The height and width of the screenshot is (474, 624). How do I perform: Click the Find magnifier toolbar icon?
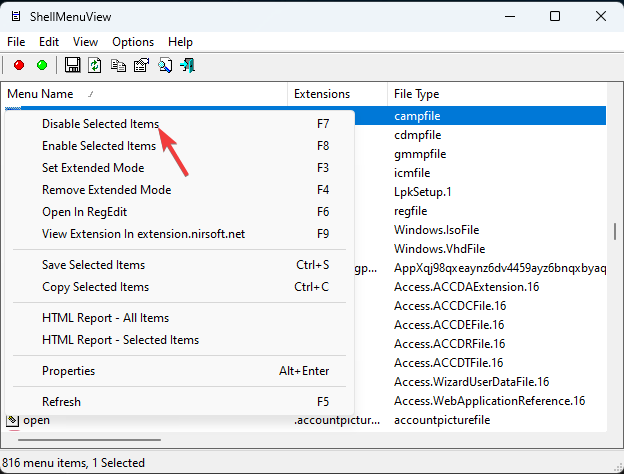point(164,65)
